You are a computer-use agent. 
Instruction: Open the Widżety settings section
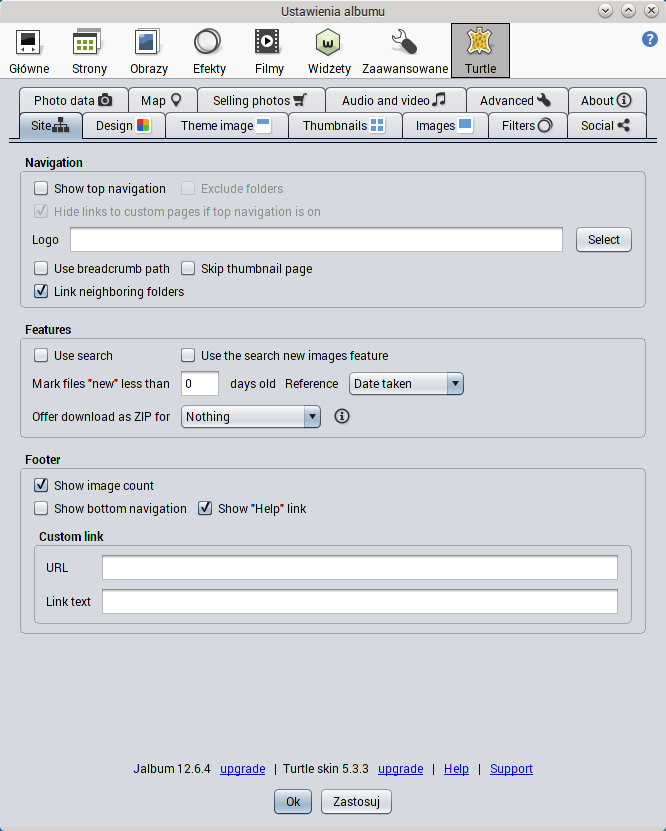point(329,51)
